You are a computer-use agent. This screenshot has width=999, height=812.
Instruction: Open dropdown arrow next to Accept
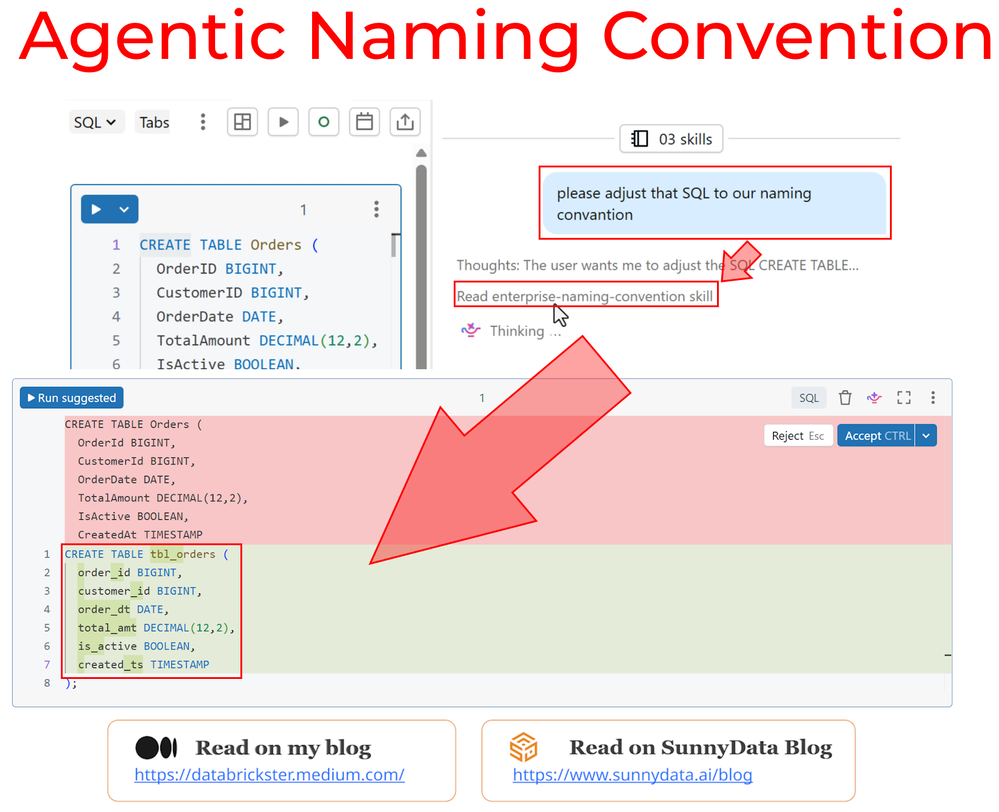926,436
